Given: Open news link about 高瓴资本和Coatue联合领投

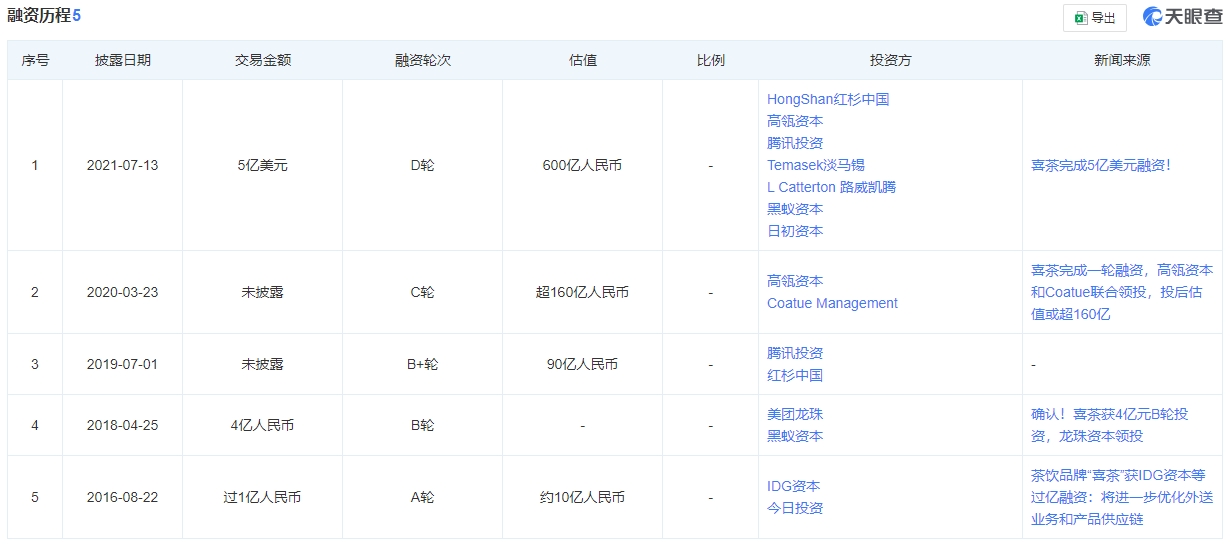Looking at the screenshot, I should tap(1122, 292).
